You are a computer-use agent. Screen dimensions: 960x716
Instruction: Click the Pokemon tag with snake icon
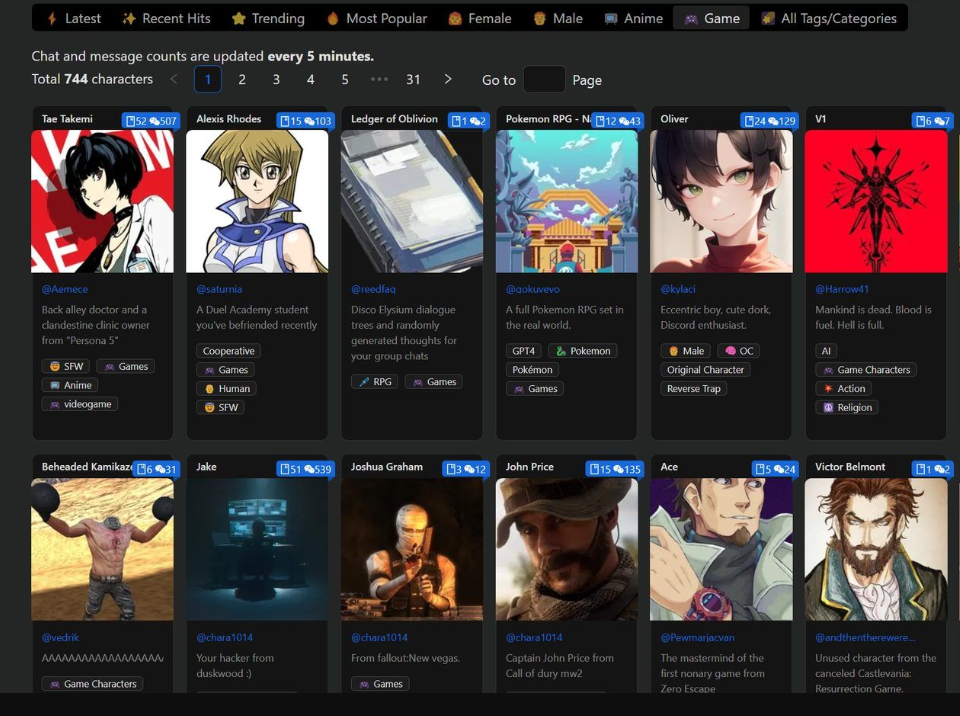point(583,351)
